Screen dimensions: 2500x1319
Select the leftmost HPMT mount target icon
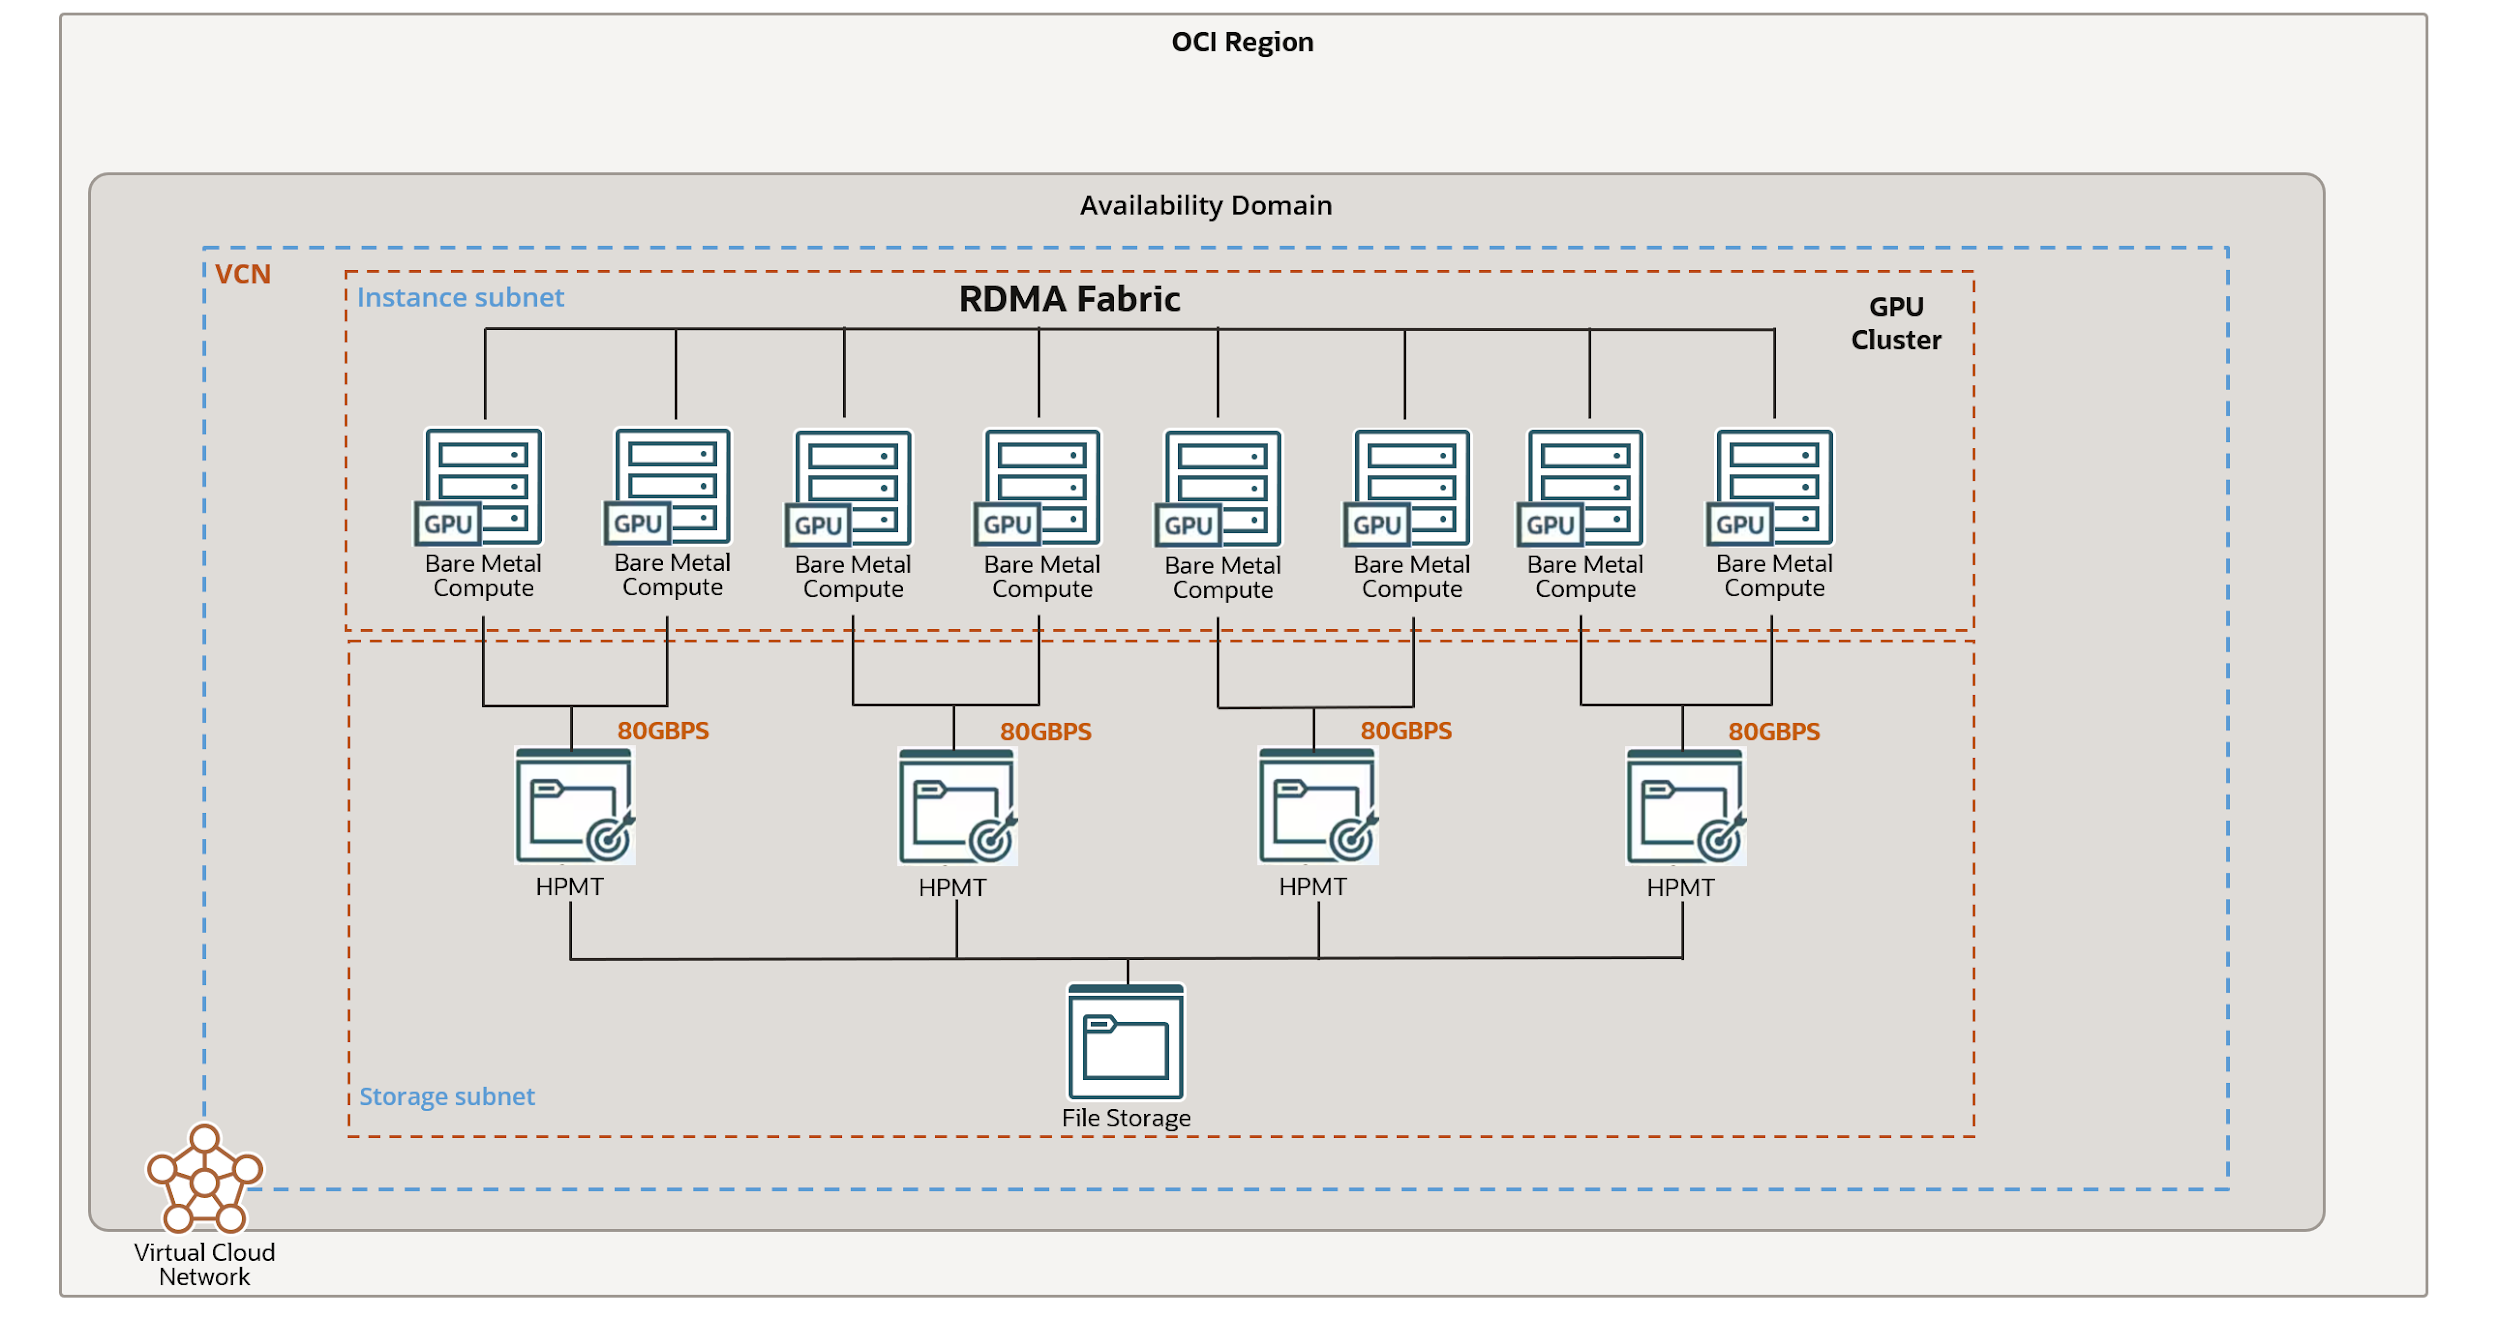pyautogui.click(x=574, y=806)
